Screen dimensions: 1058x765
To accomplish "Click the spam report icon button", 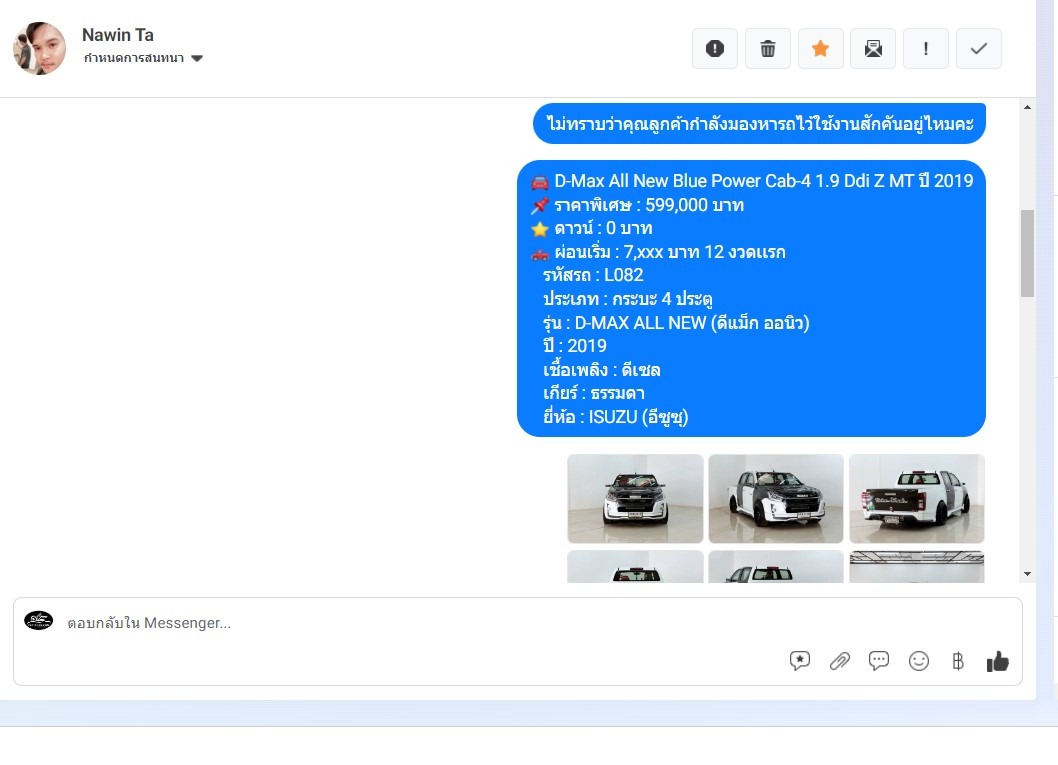I will (715, 49).
